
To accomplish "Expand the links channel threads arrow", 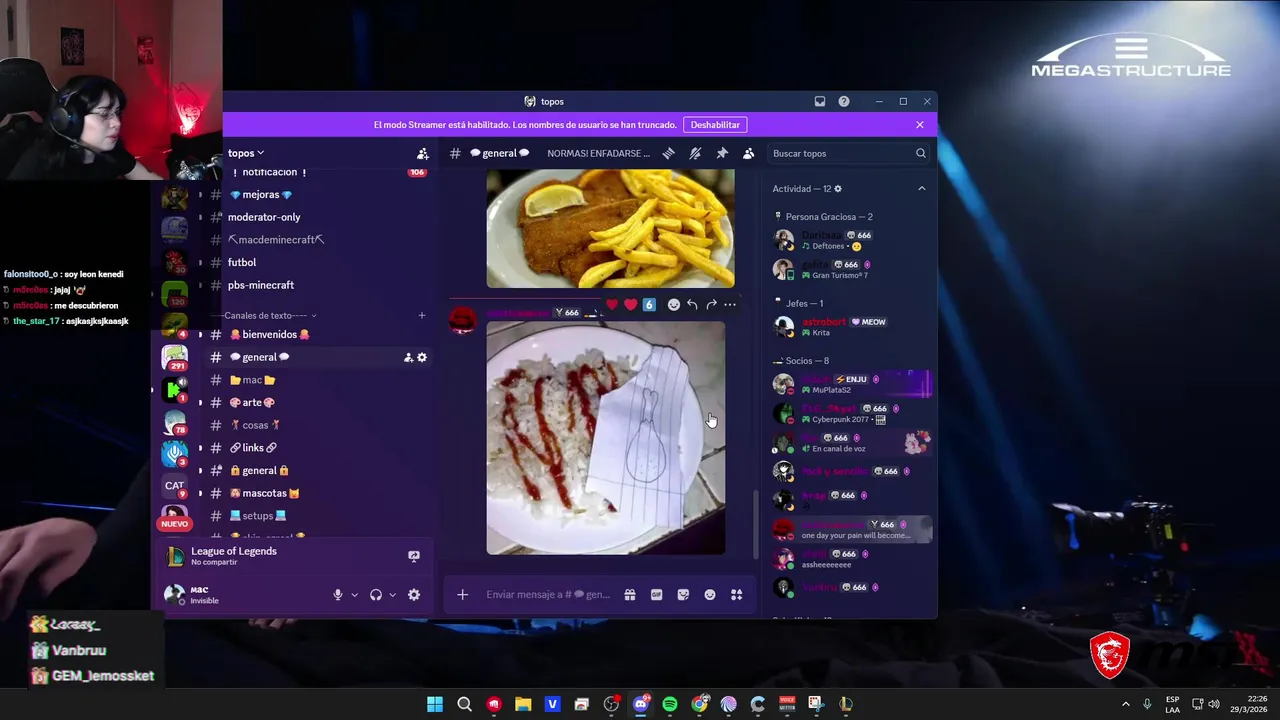I will (x=200, y=448).
